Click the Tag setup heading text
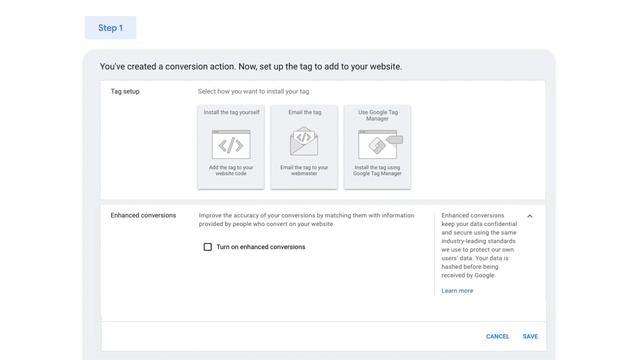 point(125,91)
